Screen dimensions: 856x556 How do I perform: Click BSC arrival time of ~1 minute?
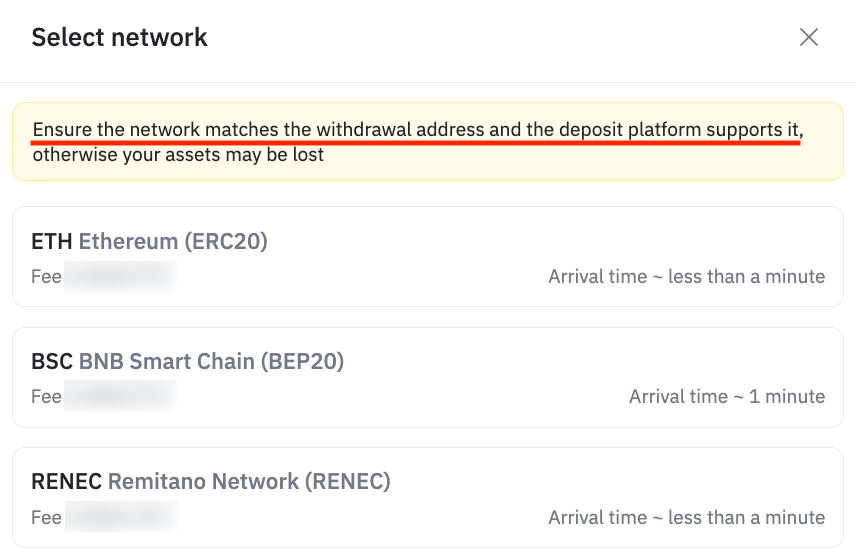727,396
